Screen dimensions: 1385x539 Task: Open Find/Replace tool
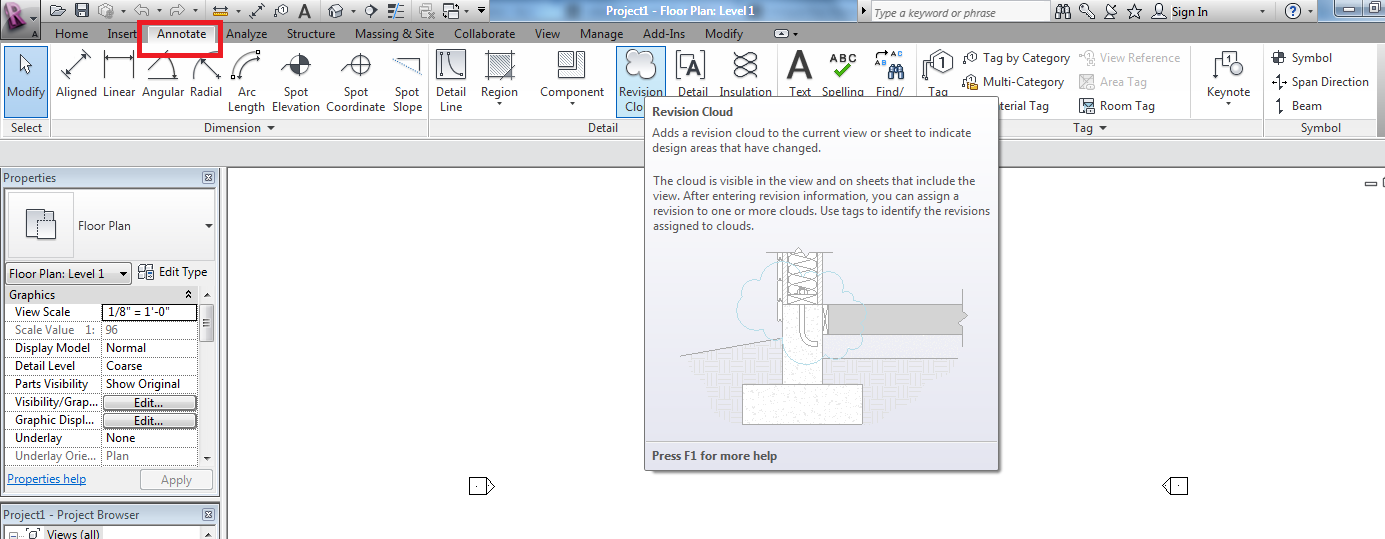click(889, 73)
